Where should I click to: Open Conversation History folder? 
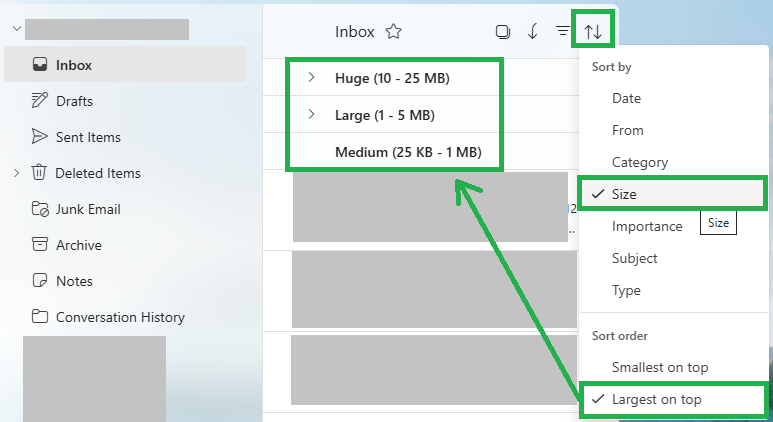click(120, 317)
